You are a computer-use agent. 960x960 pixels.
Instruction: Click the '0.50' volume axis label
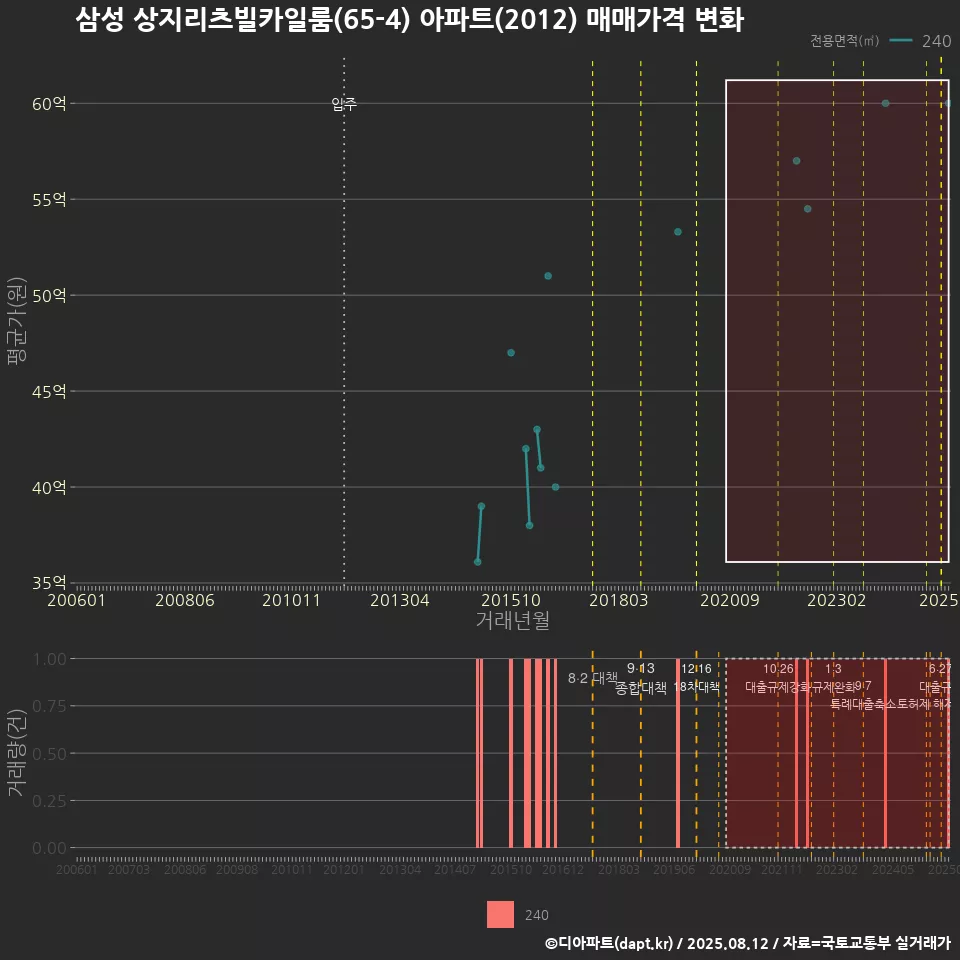coord(50,754)
